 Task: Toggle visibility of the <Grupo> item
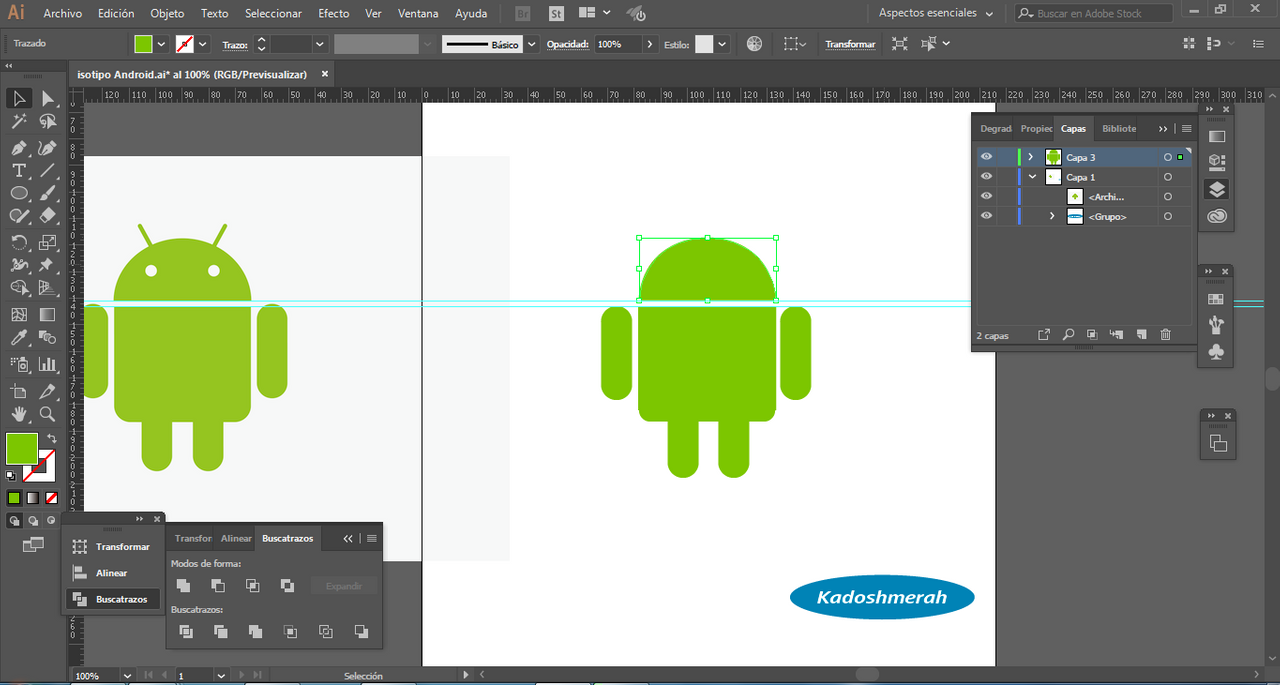tap(987, 216)
